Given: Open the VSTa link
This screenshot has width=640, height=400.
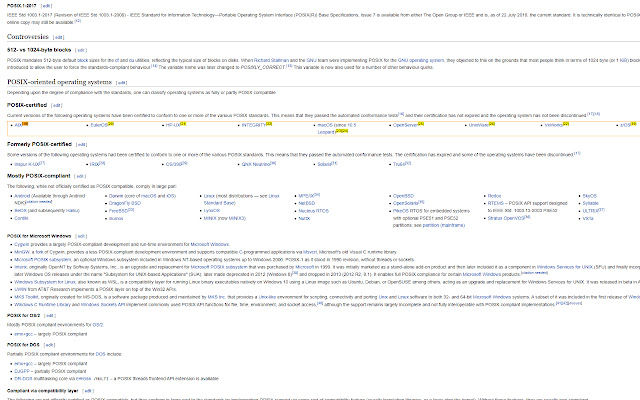Looking at the screenshot, I should click(588, 219).
